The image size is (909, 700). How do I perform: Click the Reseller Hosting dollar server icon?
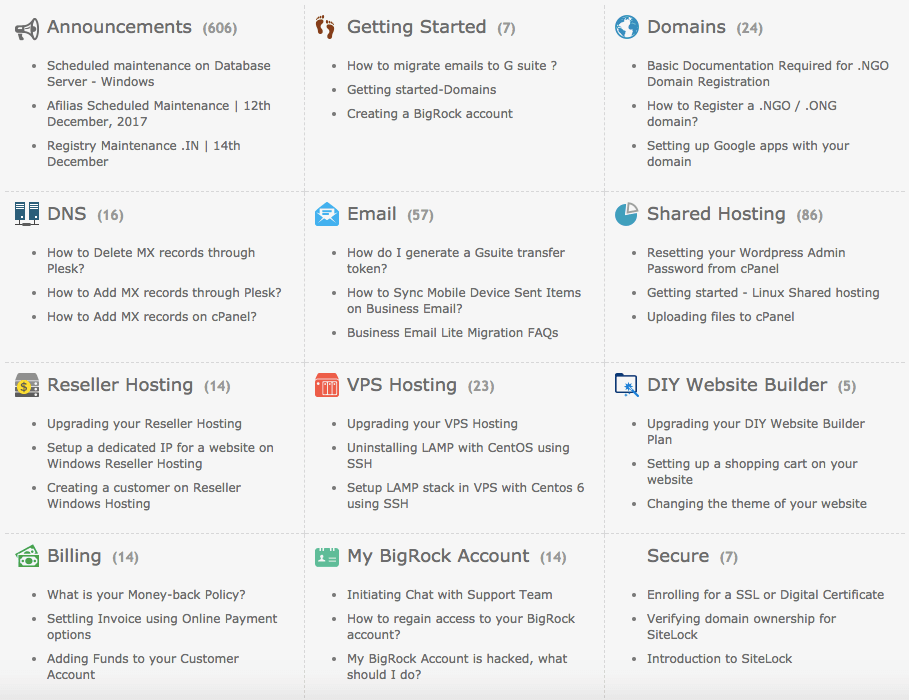27,385
